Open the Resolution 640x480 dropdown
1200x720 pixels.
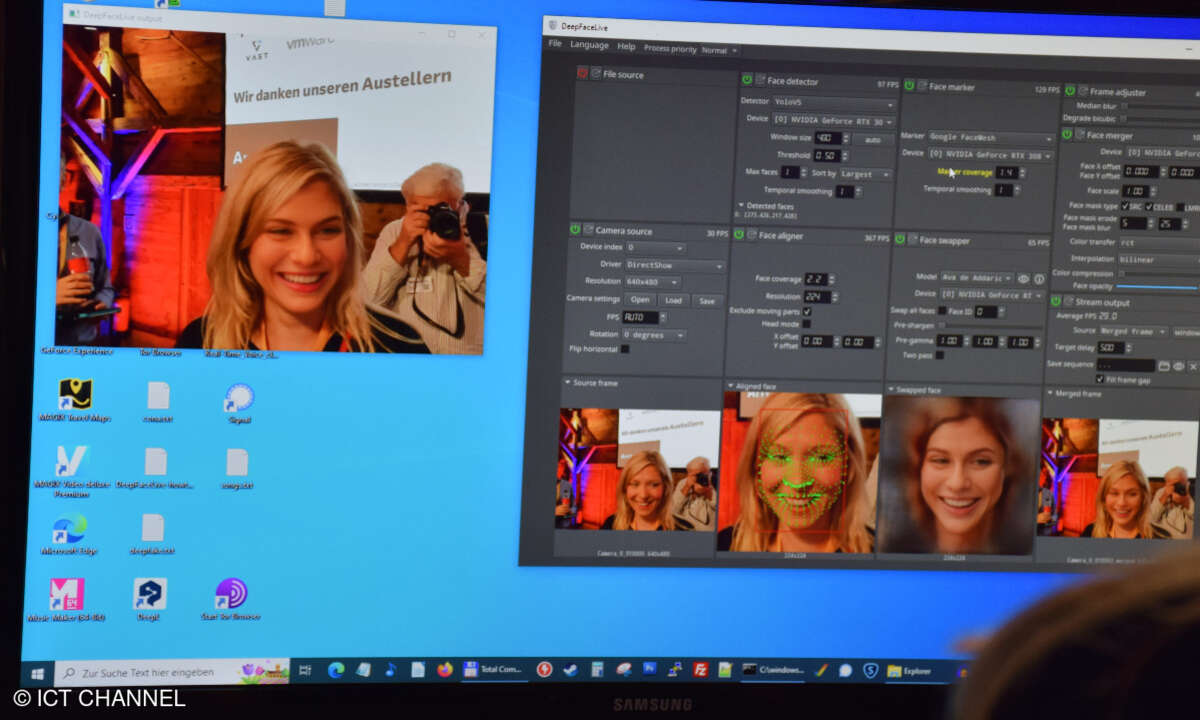click(x=653, y=282)
